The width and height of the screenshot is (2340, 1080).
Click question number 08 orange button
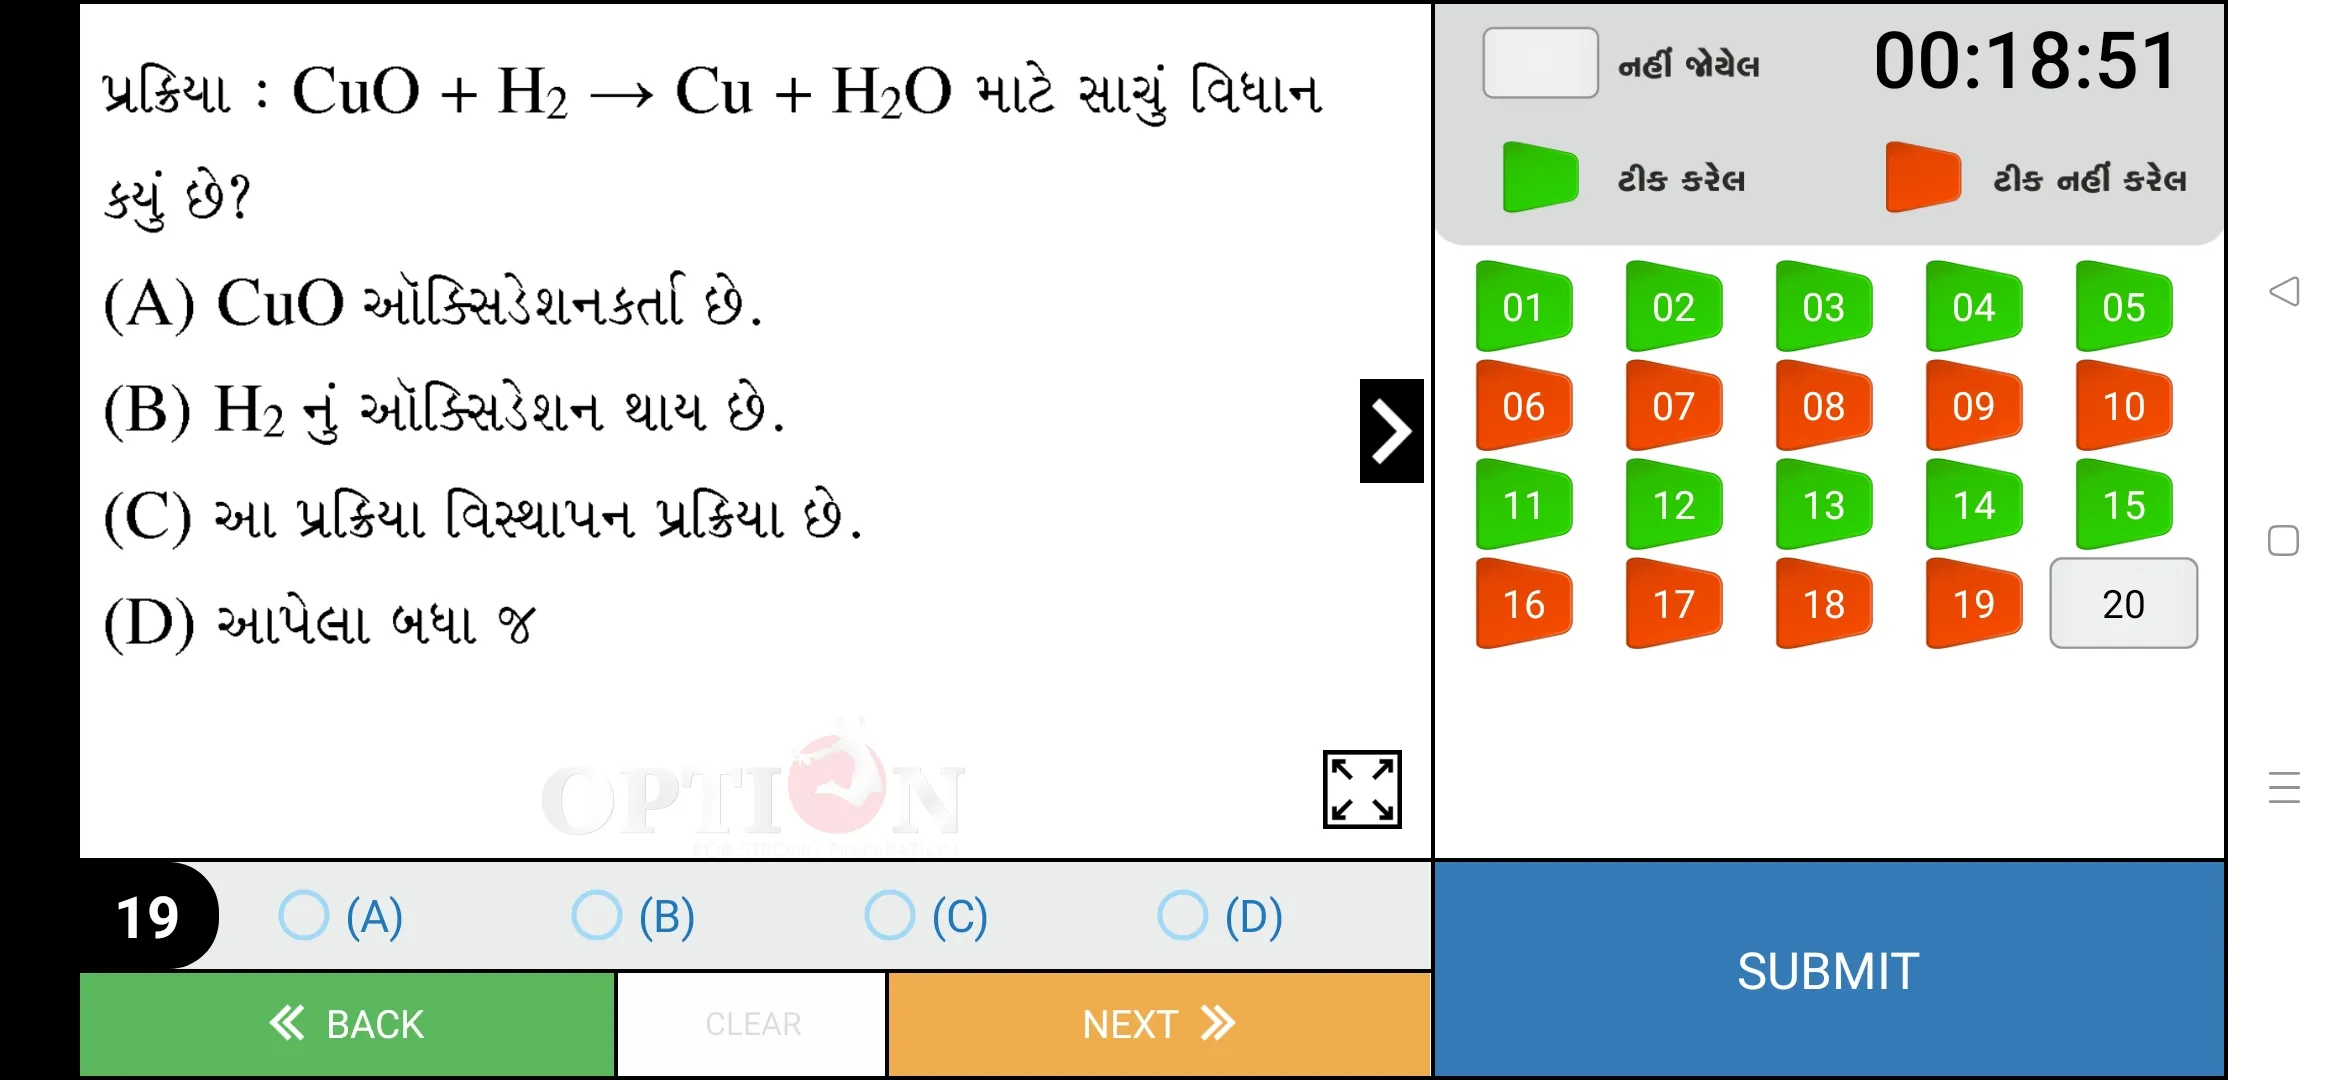click(1824, 406)
